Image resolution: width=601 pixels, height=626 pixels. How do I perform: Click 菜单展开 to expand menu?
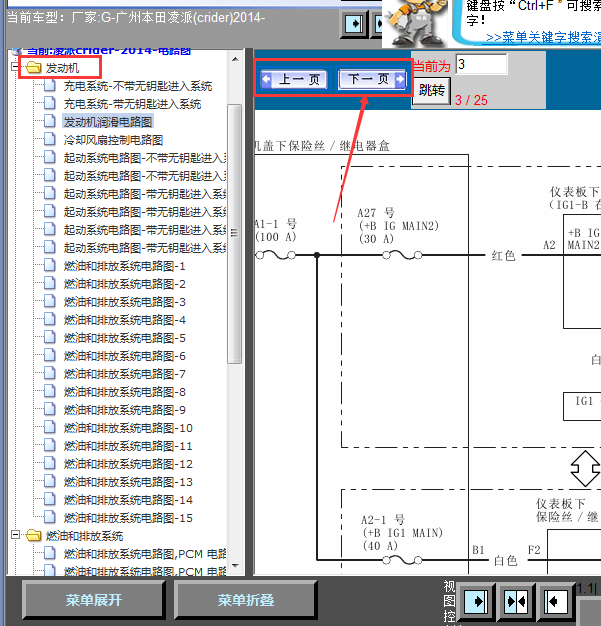[x=93, y=600]
